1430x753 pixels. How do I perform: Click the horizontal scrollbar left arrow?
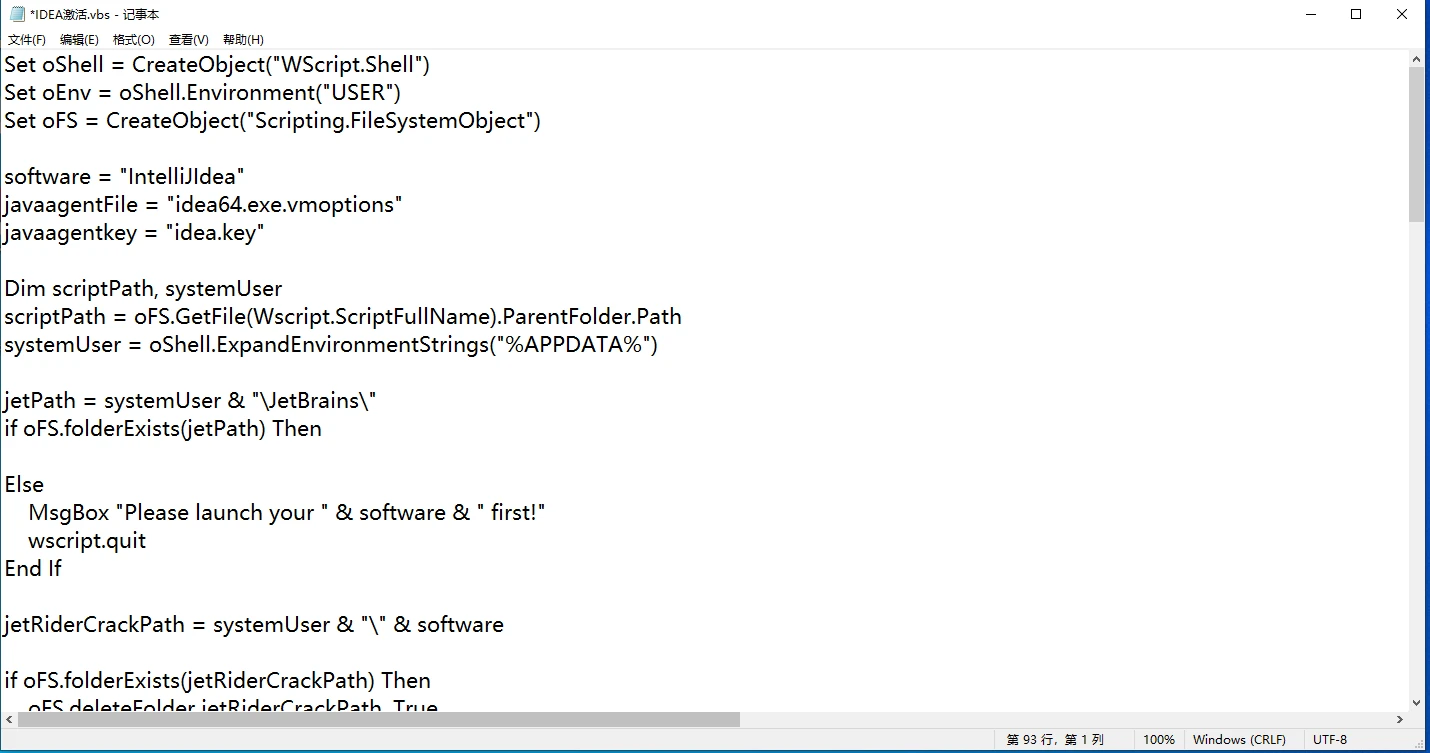(9, 720)
